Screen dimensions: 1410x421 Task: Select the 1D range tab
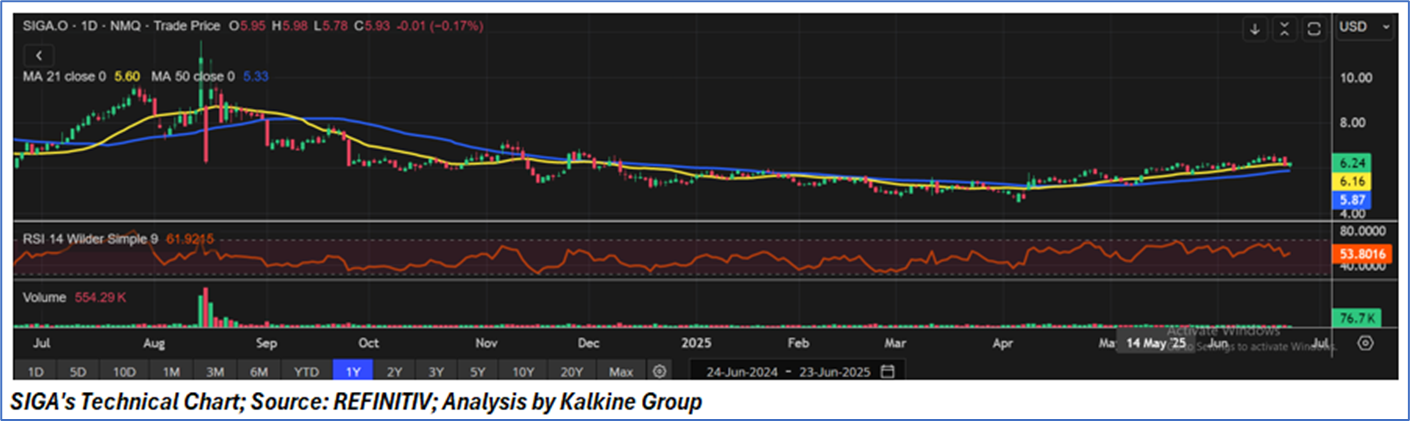tap(36, 371)
